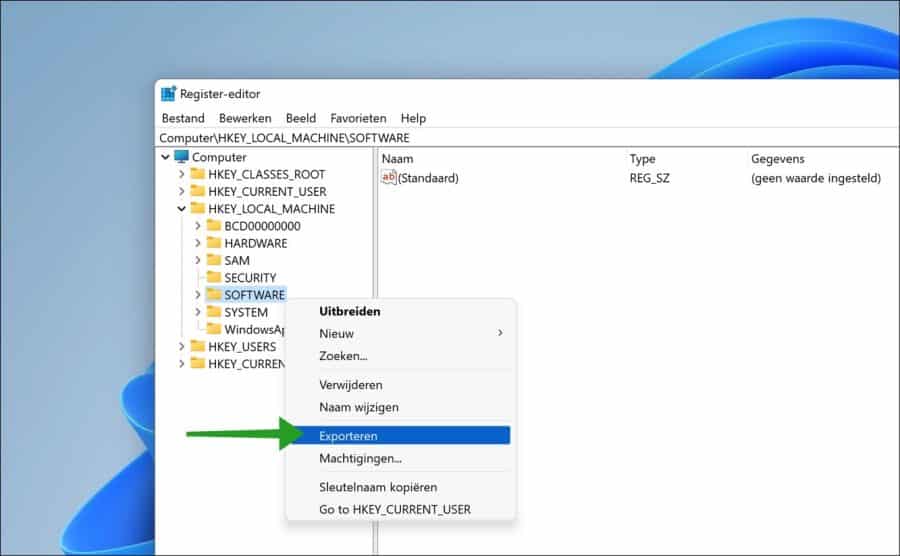Select the SOFTWARE key label
This screenshot has width=900, height=556.
click(x=254, y=295)
